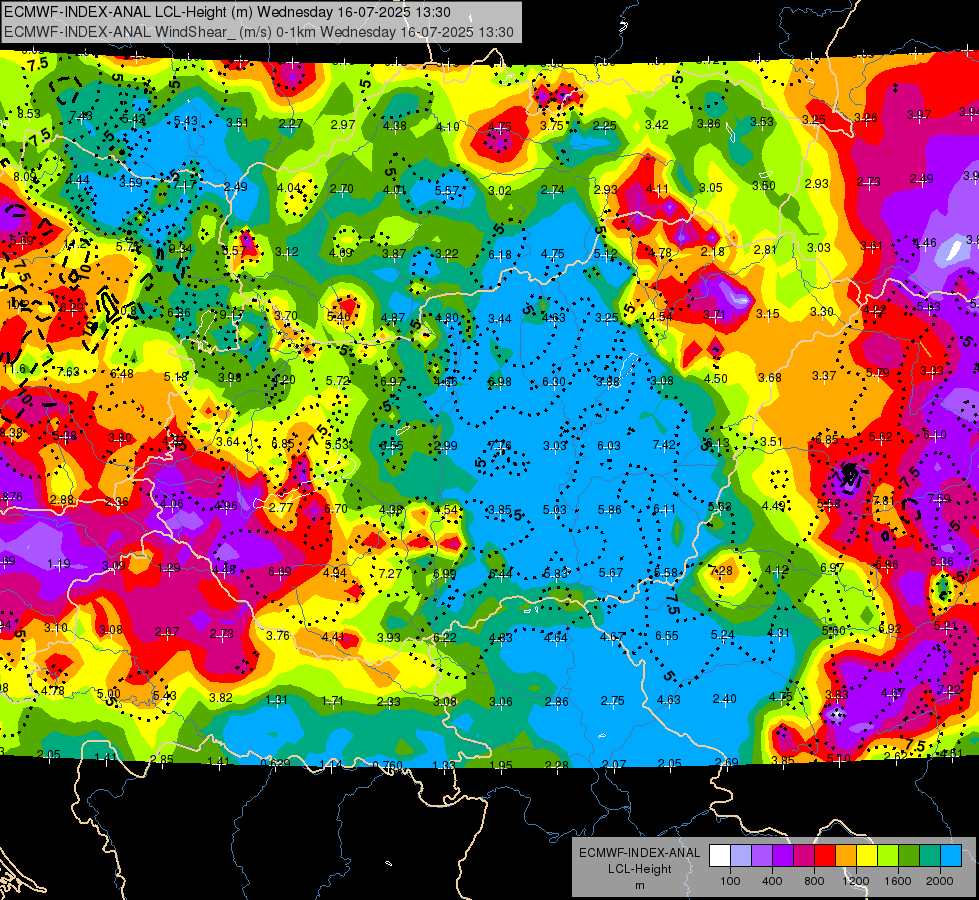Viewport: 979px width, 900px height.
Task: Click wind shear value 1.95
Action: (x=501, y=766)
